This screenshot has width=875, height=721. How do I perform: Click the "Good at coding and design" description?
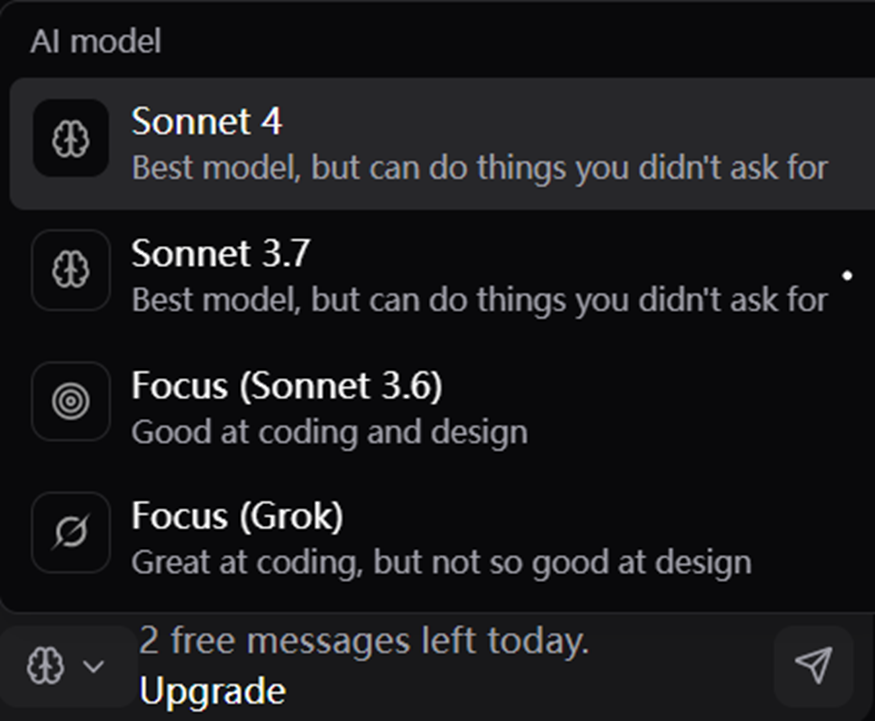pos(329,432)
